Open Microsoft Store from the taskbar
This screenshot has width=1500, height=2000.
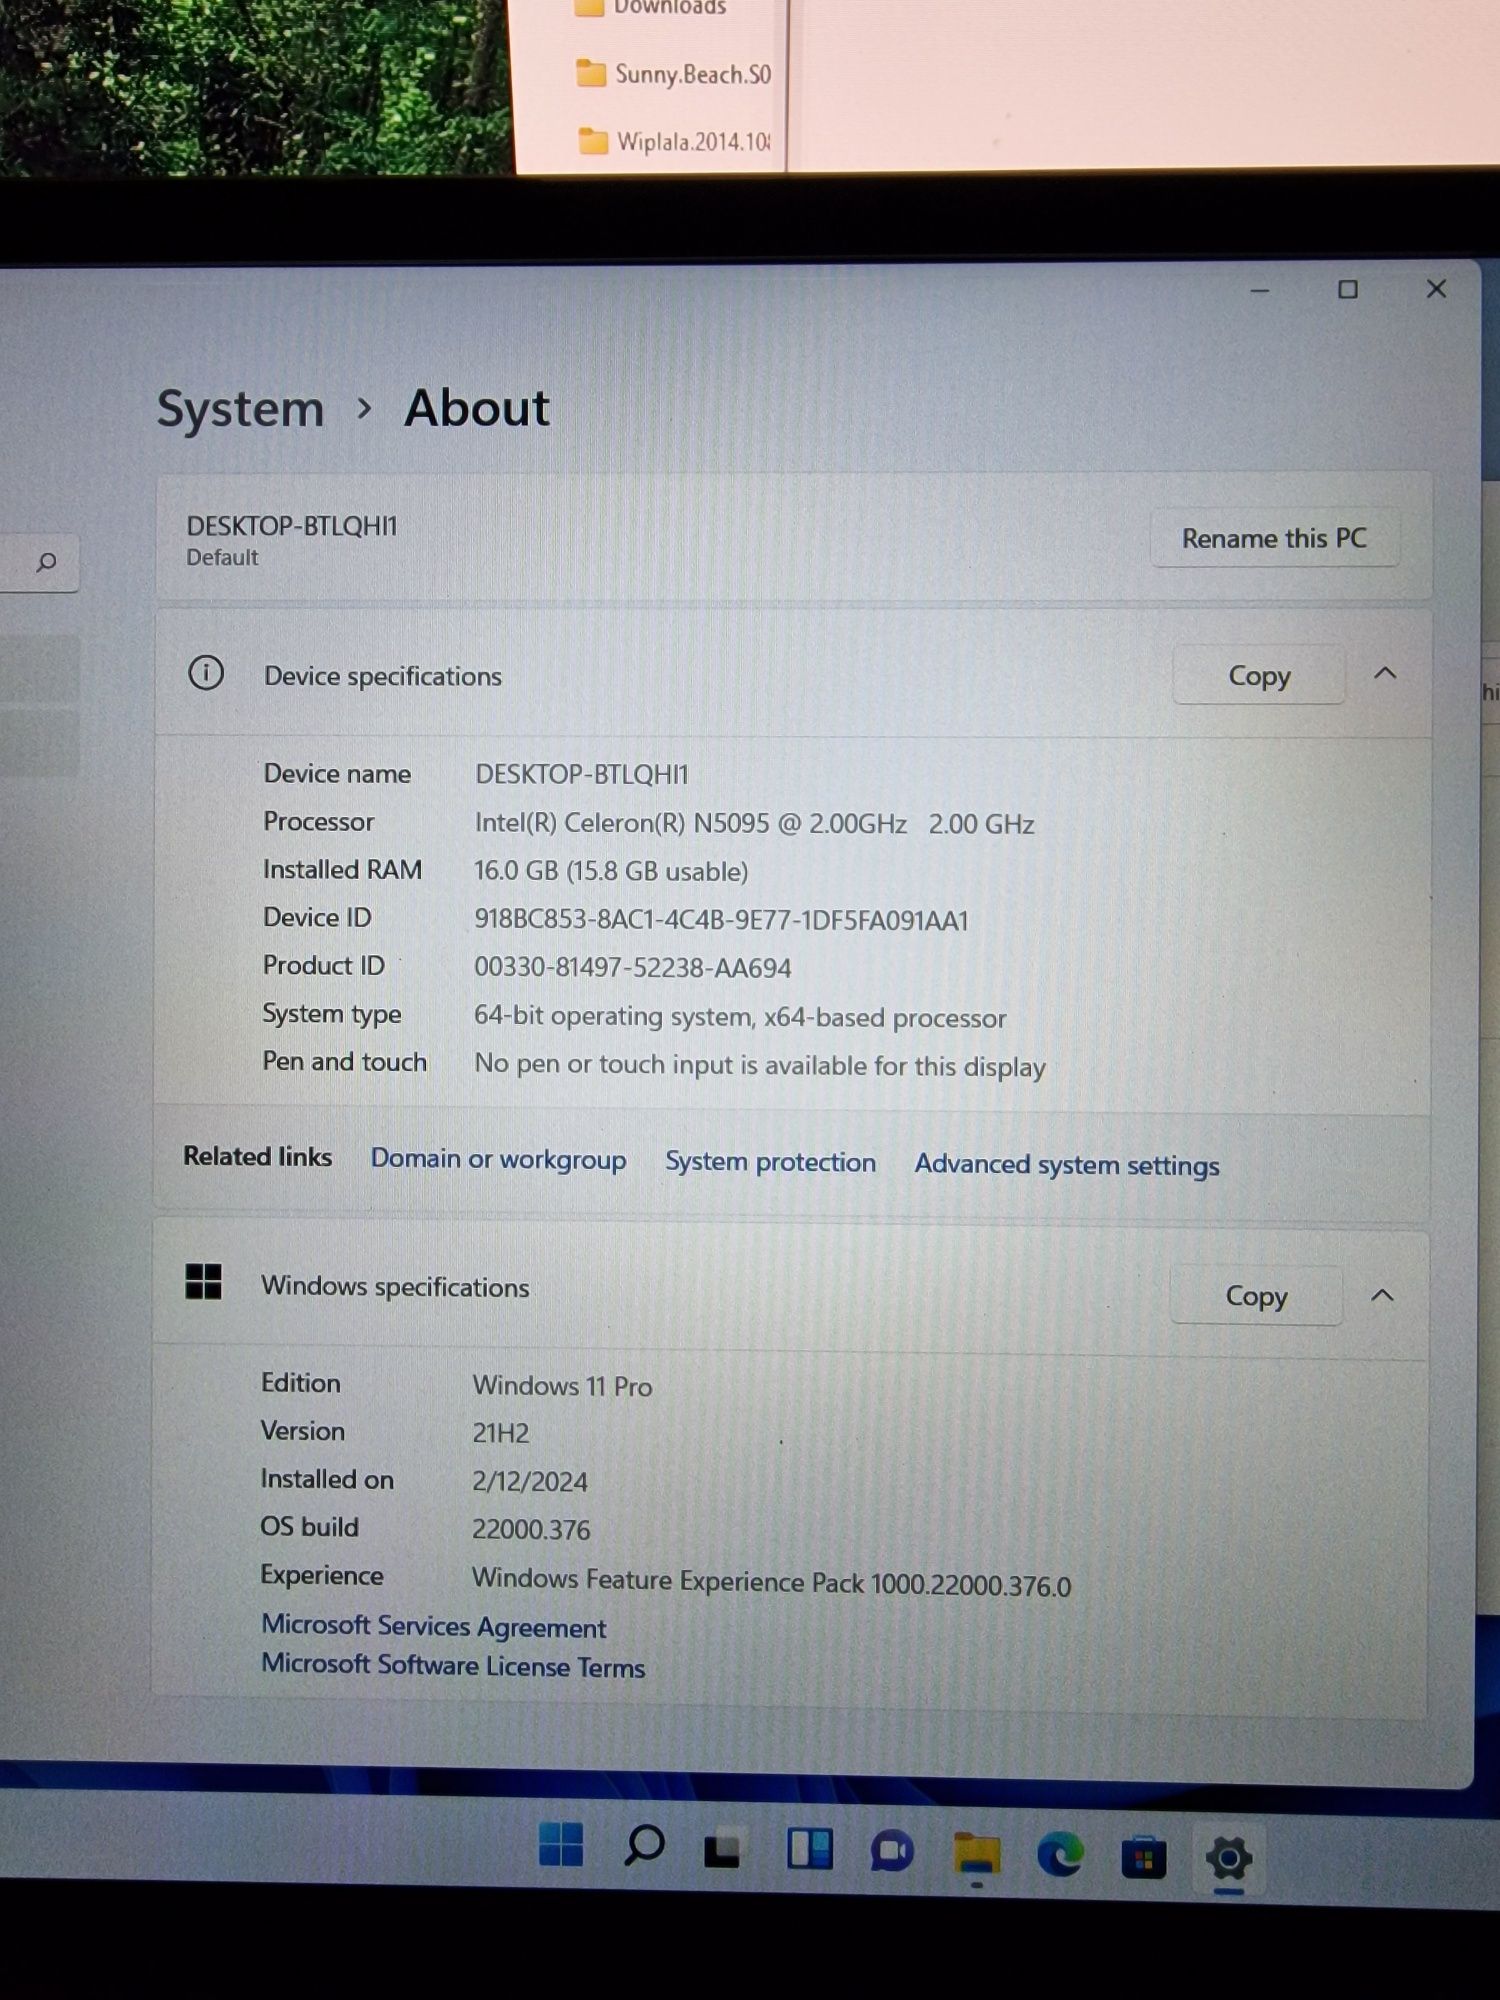tap(1143, 1857)
